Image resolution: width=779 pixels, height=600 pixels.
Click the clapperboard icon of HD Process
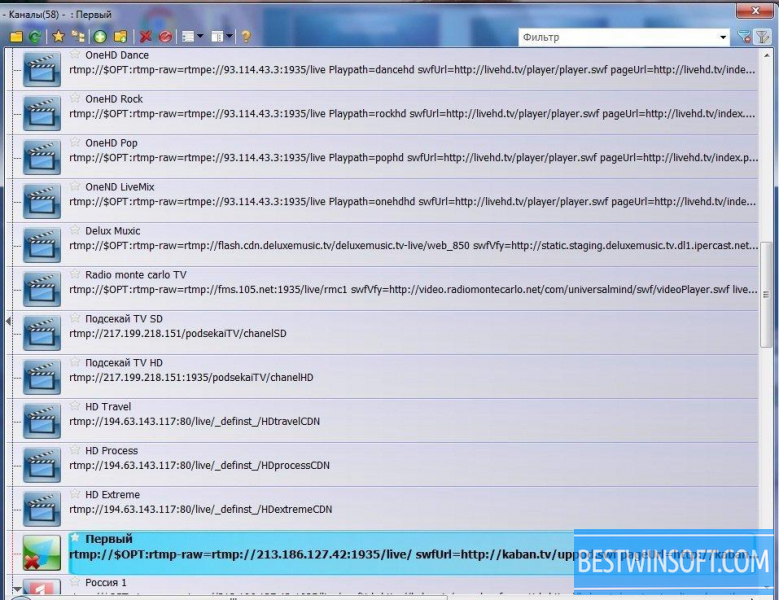[42, 465]
